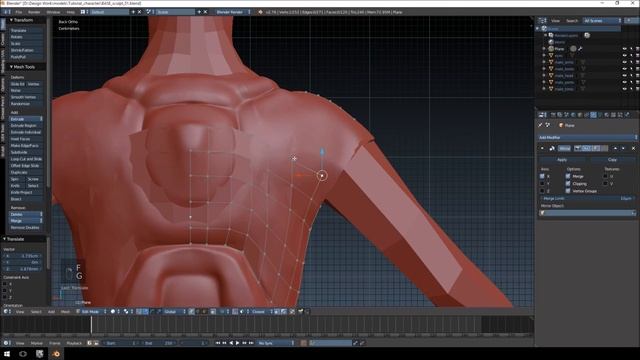Screen dimensions: 640x360
Task: Open the viewport shading mode selector
Action: pos(114,311)
